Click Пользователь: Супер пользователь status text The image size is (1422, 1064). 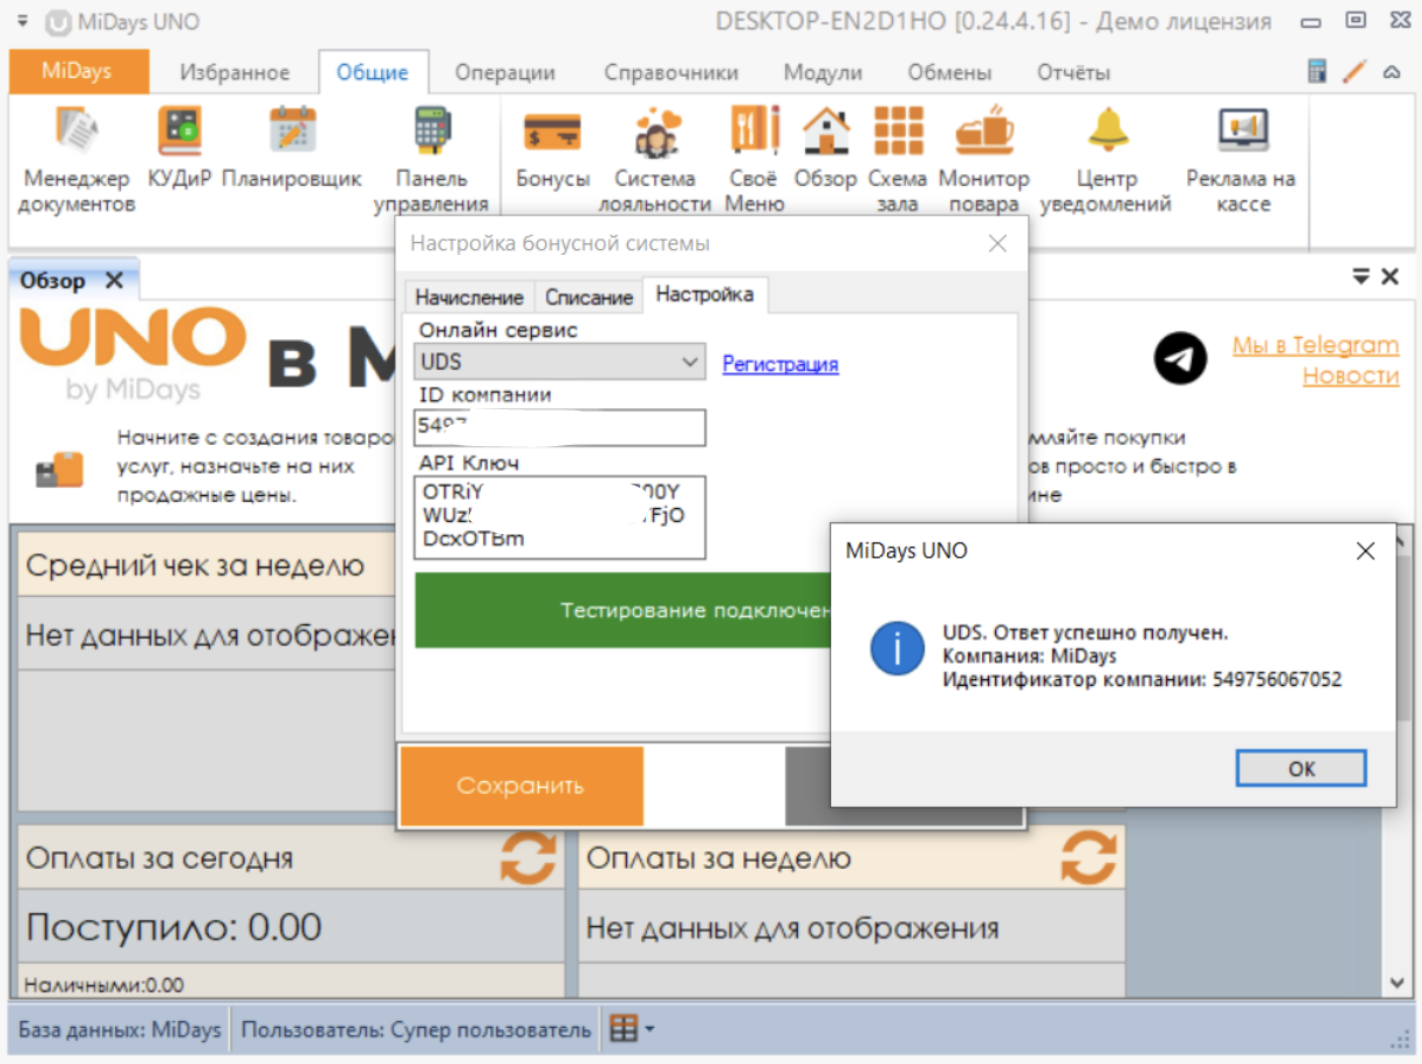click(x=416, y=1029)
